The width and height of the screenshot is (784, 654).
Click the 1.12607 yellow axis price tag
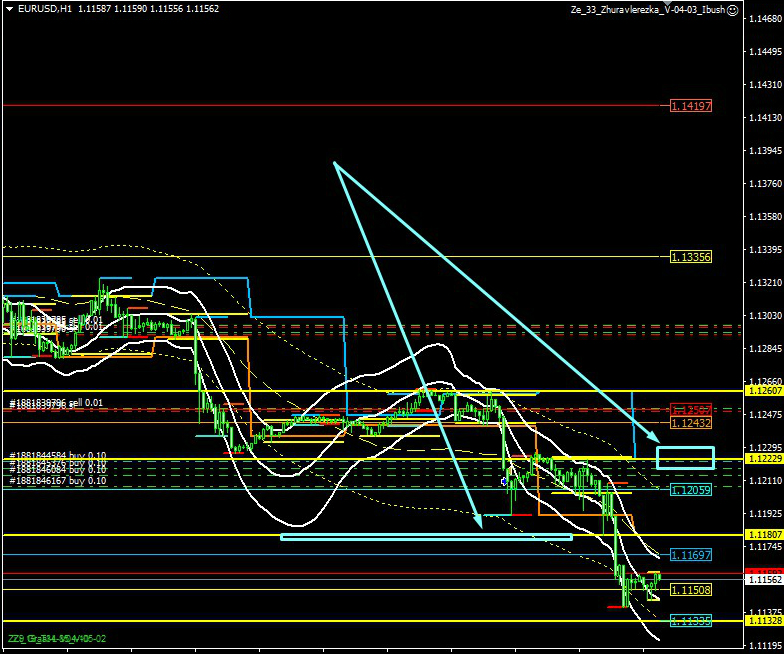tap(763, 391)
